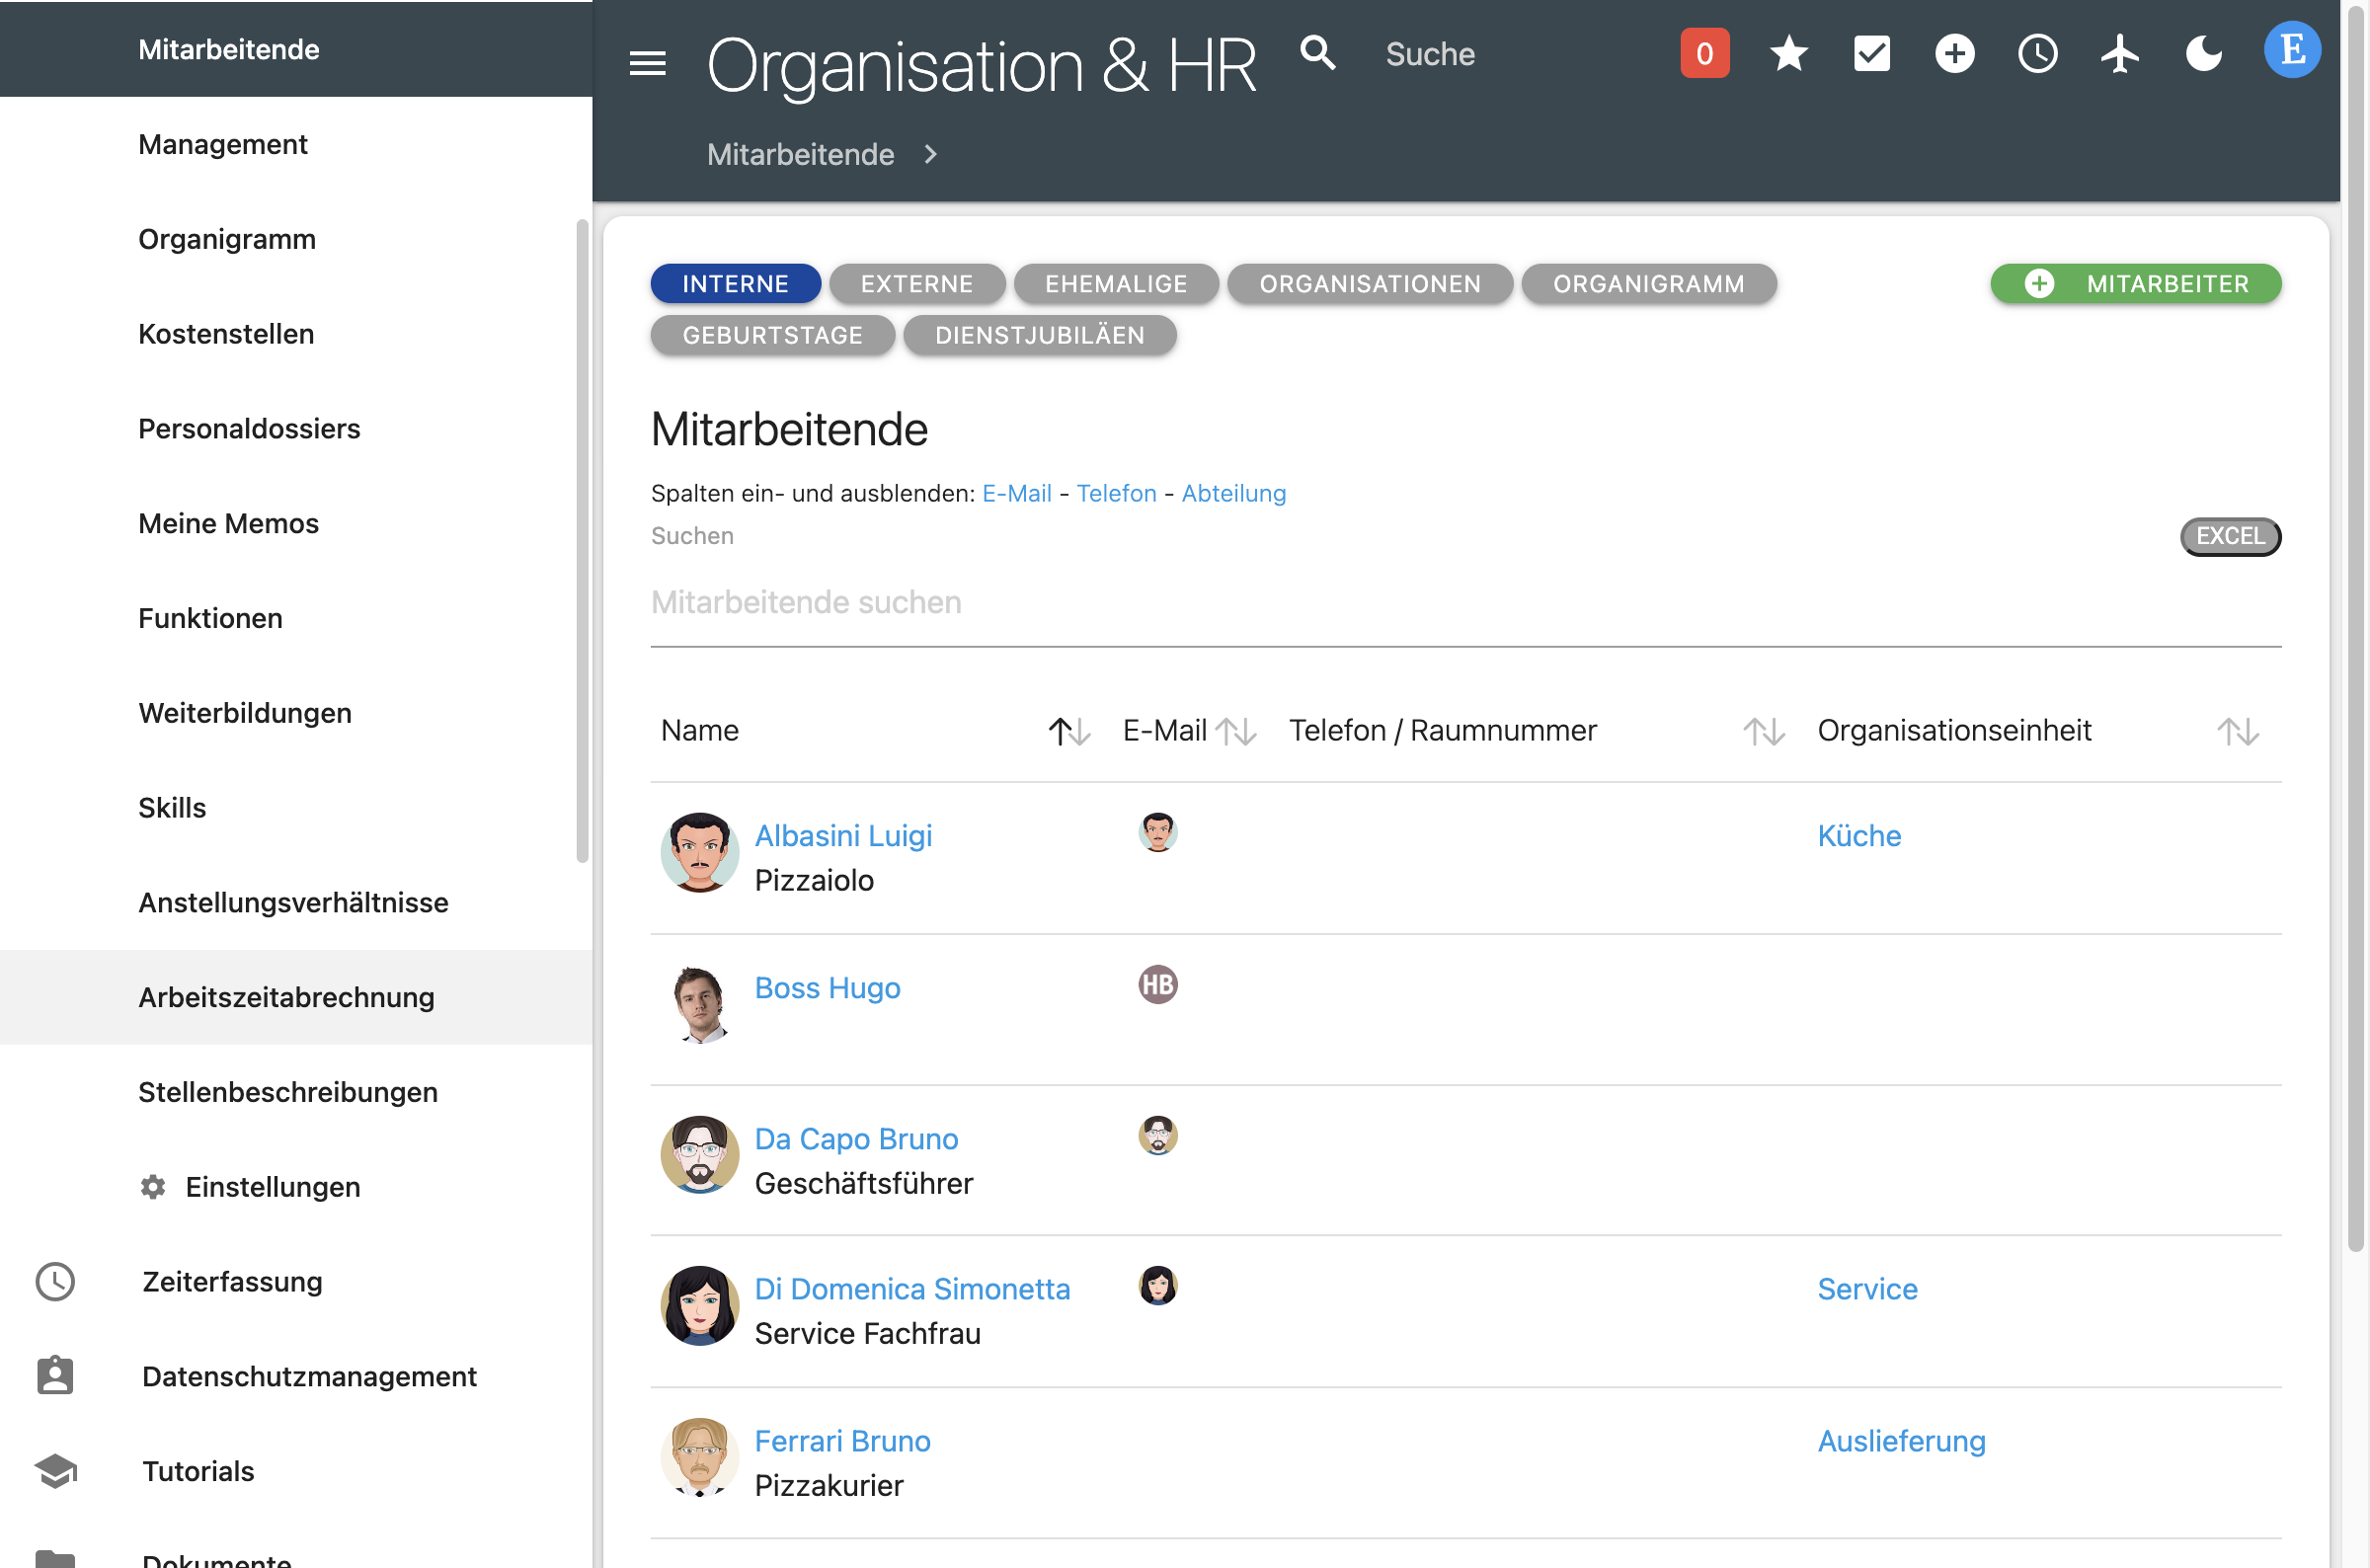The width and height of the screenshot is (2370, 1568).
Task: Click the Mitarbeitende suchen input field
Action: coord(1465,603)
